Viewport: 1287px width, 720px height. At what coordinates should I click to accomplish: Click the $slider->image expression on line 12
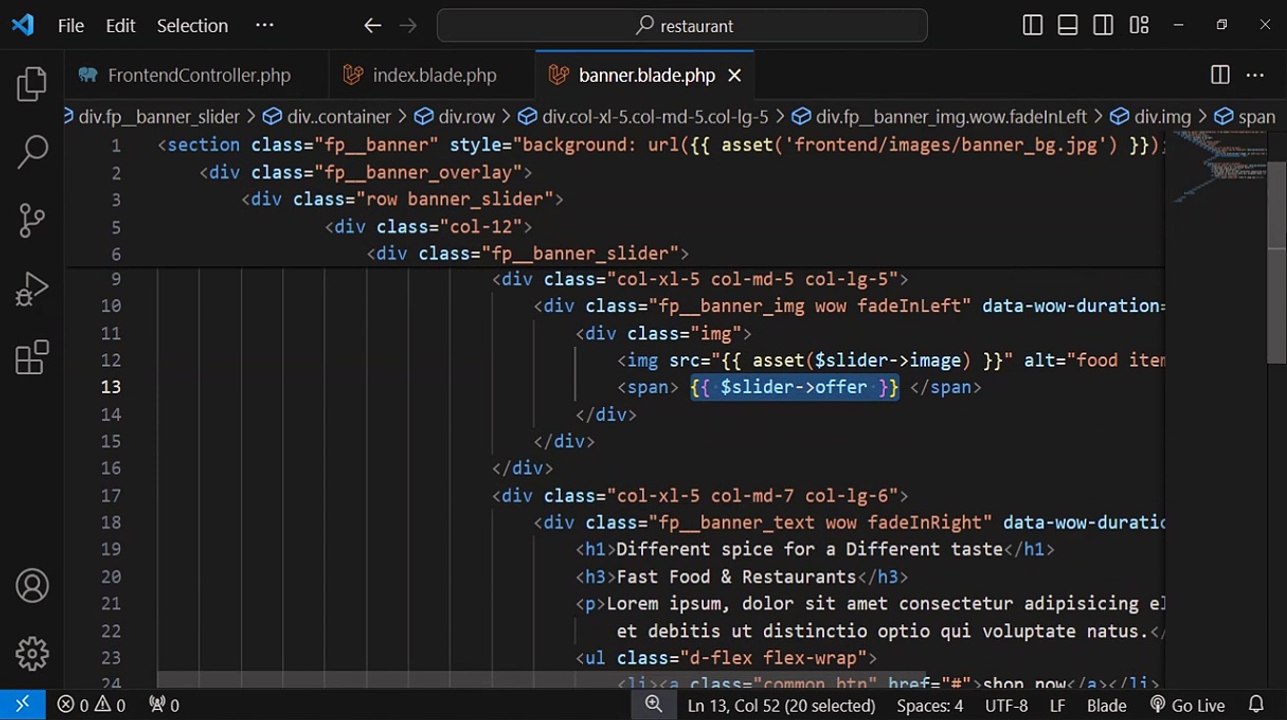click(889, 360)
